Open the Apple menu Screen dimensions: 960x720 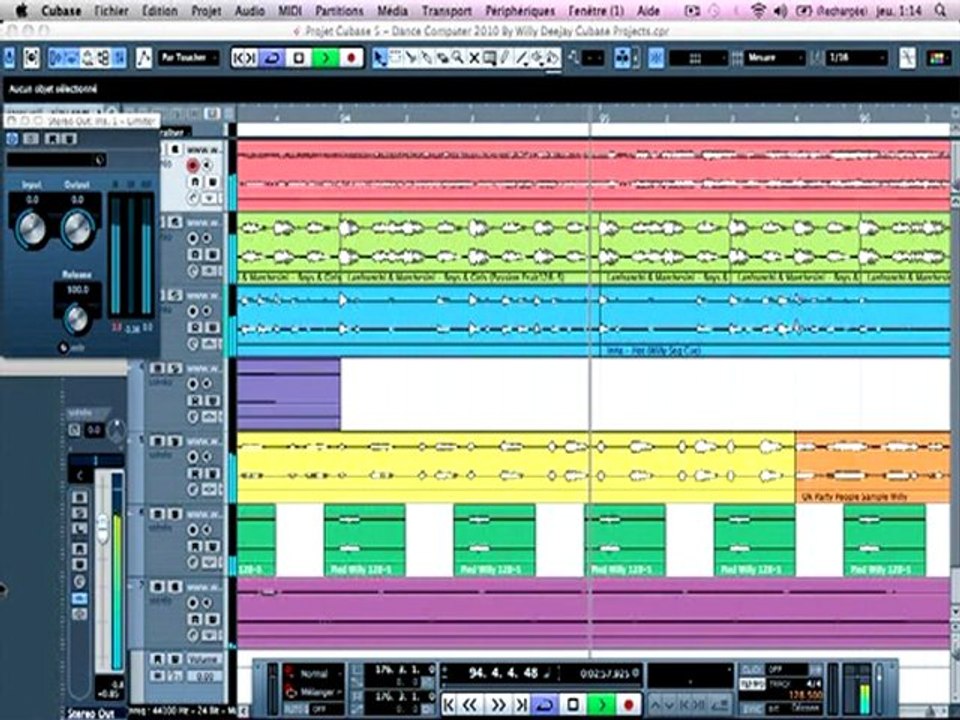point(21,10)
